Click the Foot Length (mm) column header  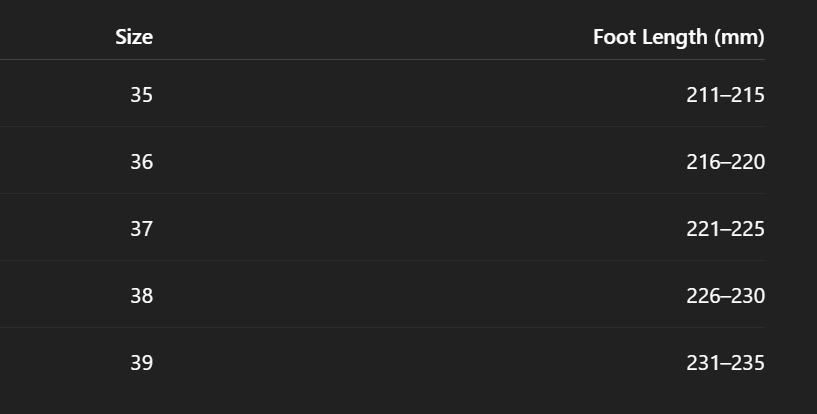pyautogui.click(x=678, y=38)
